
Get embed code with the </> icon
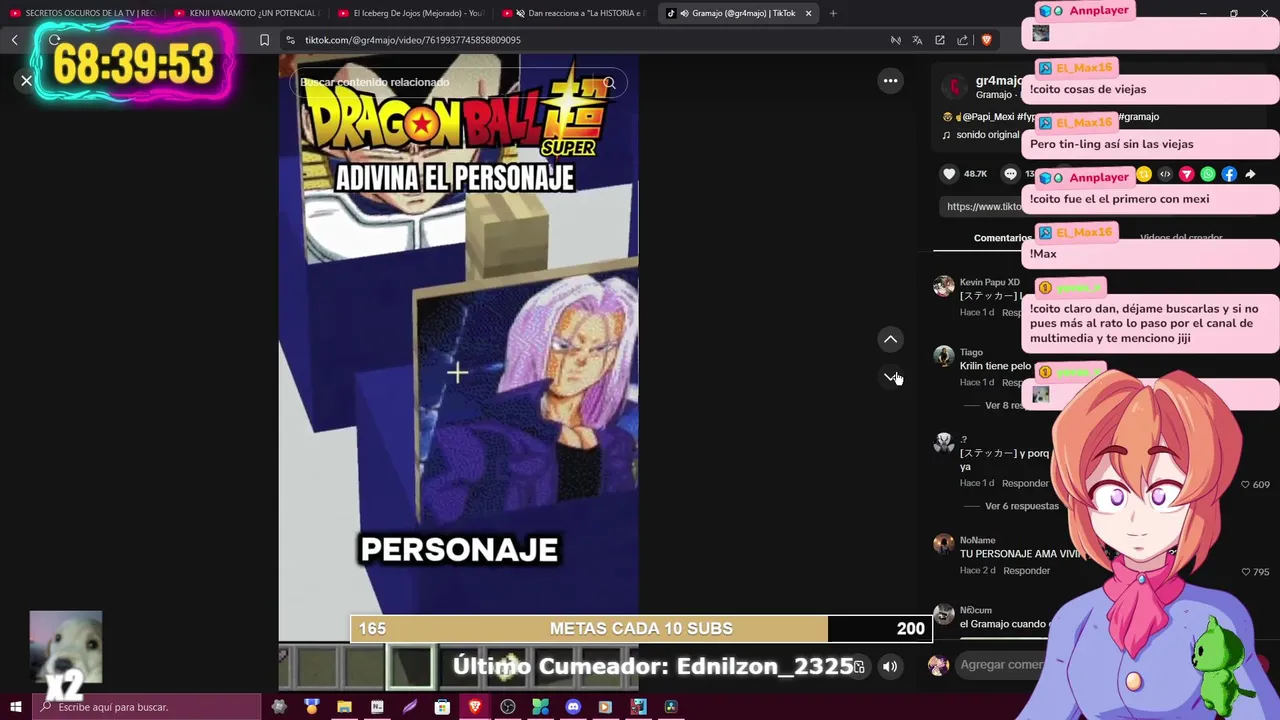click(1165, 174)
